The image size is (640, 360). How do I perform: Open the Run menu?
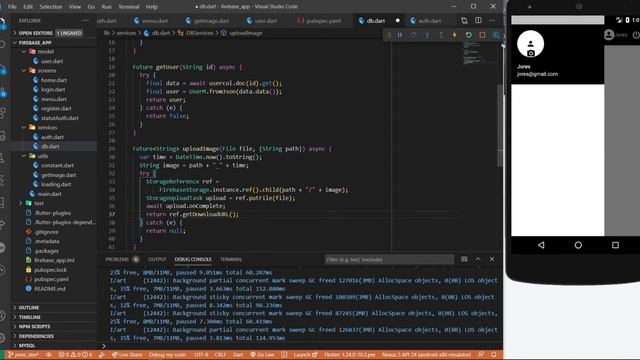click(107, 7)
